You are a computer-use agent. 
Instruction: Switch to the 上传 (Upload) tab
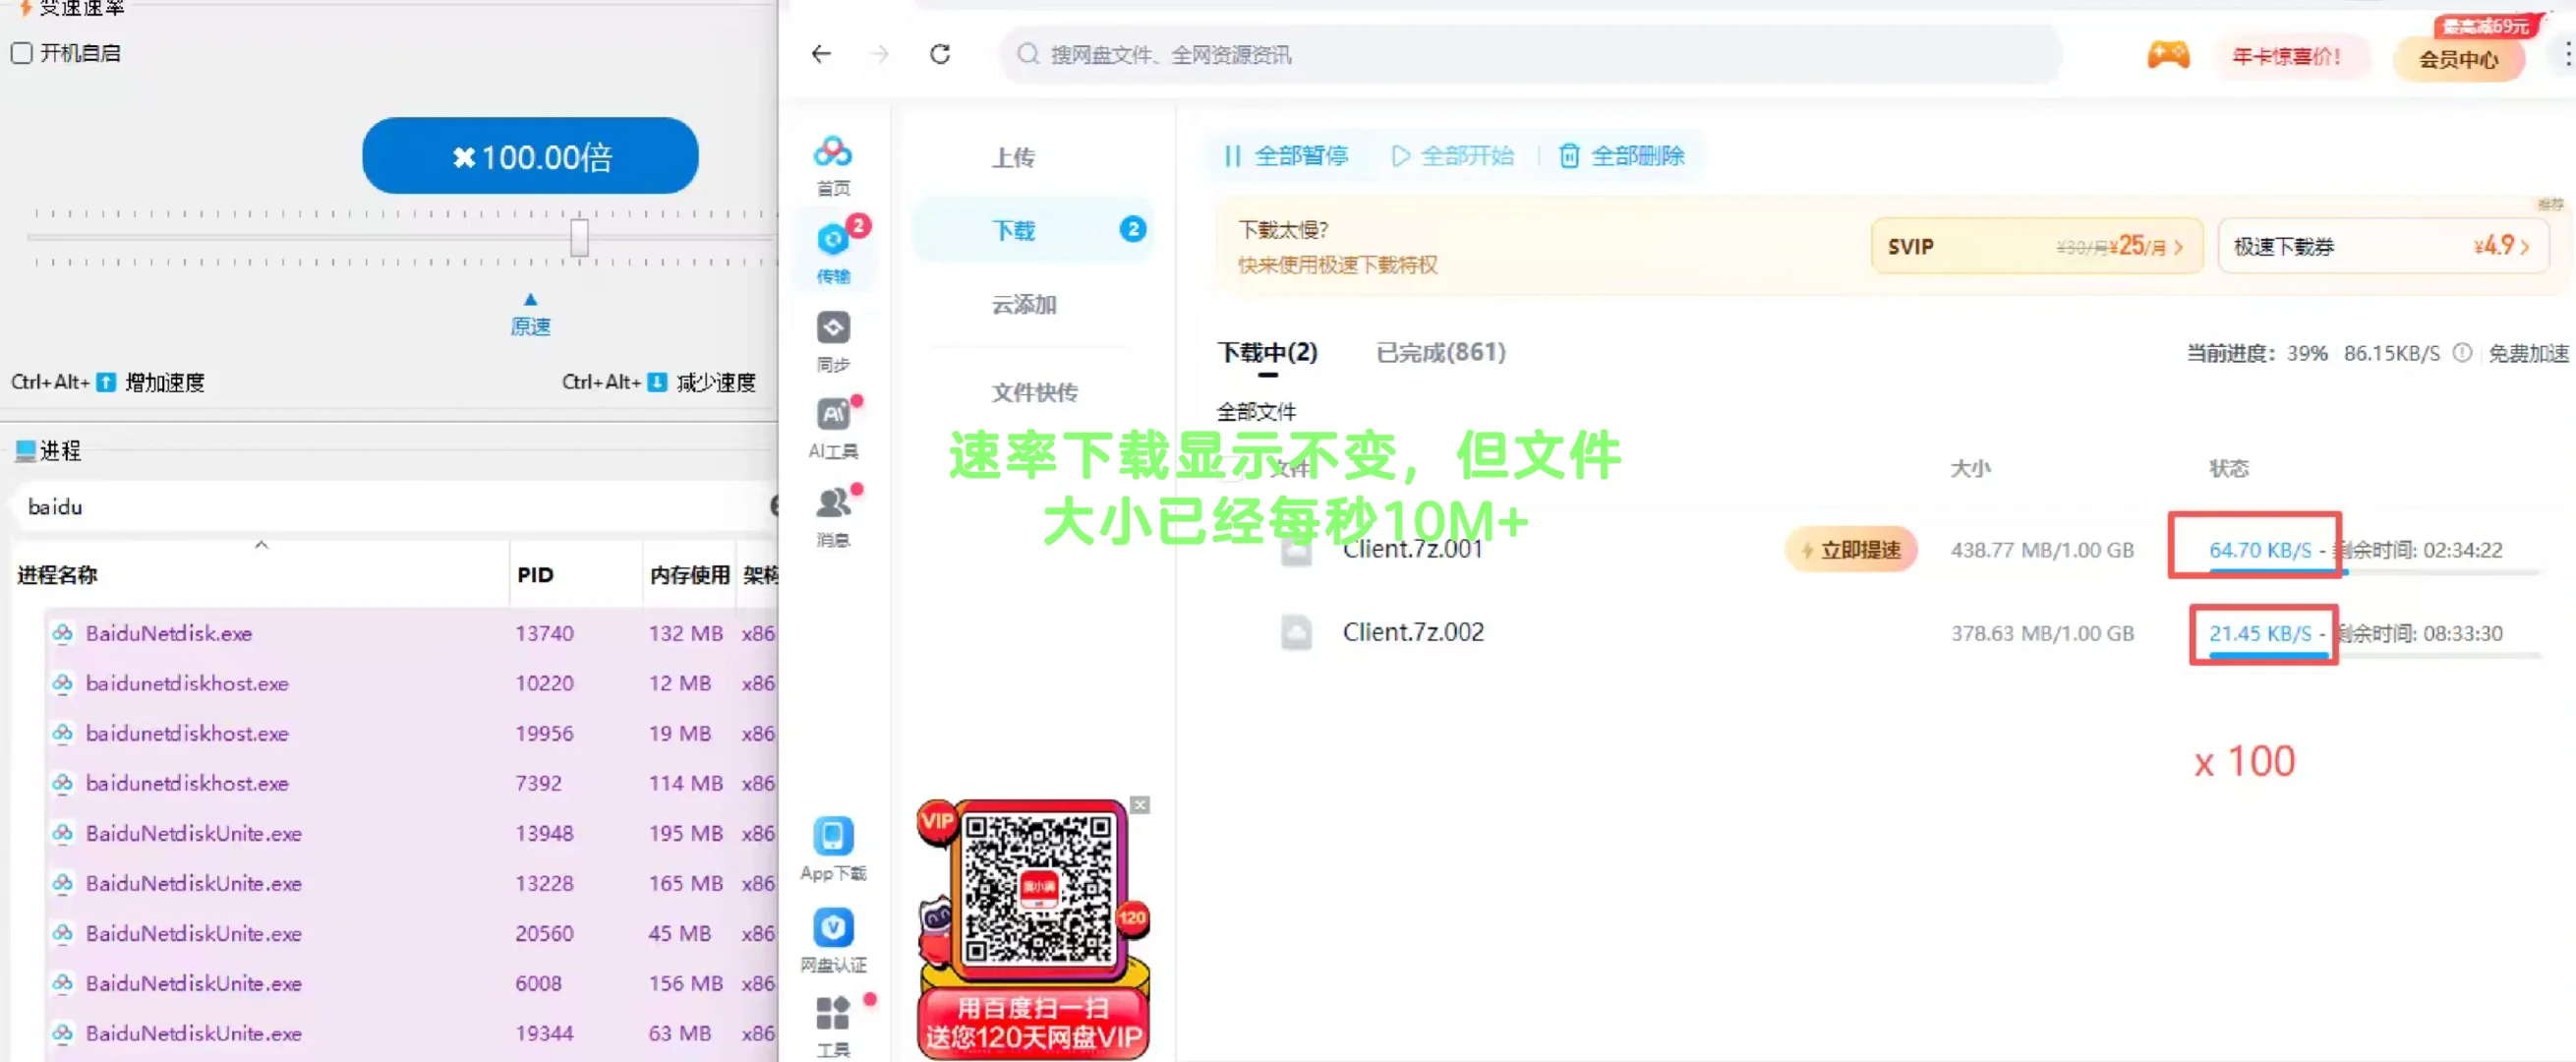point(1013,157)
